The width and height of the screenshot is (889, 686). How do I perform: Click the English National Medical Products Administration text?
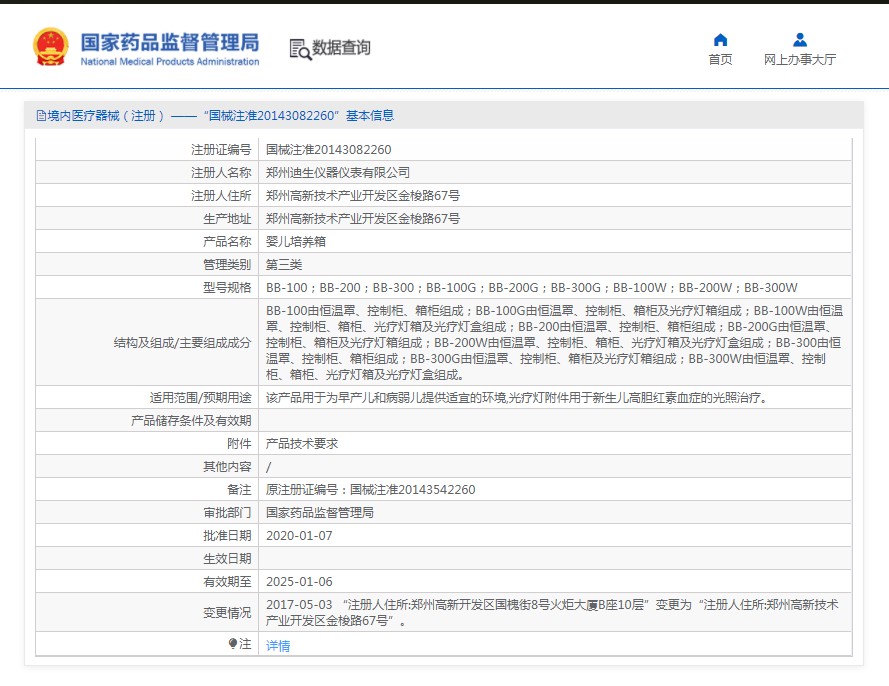coord(169,62)
